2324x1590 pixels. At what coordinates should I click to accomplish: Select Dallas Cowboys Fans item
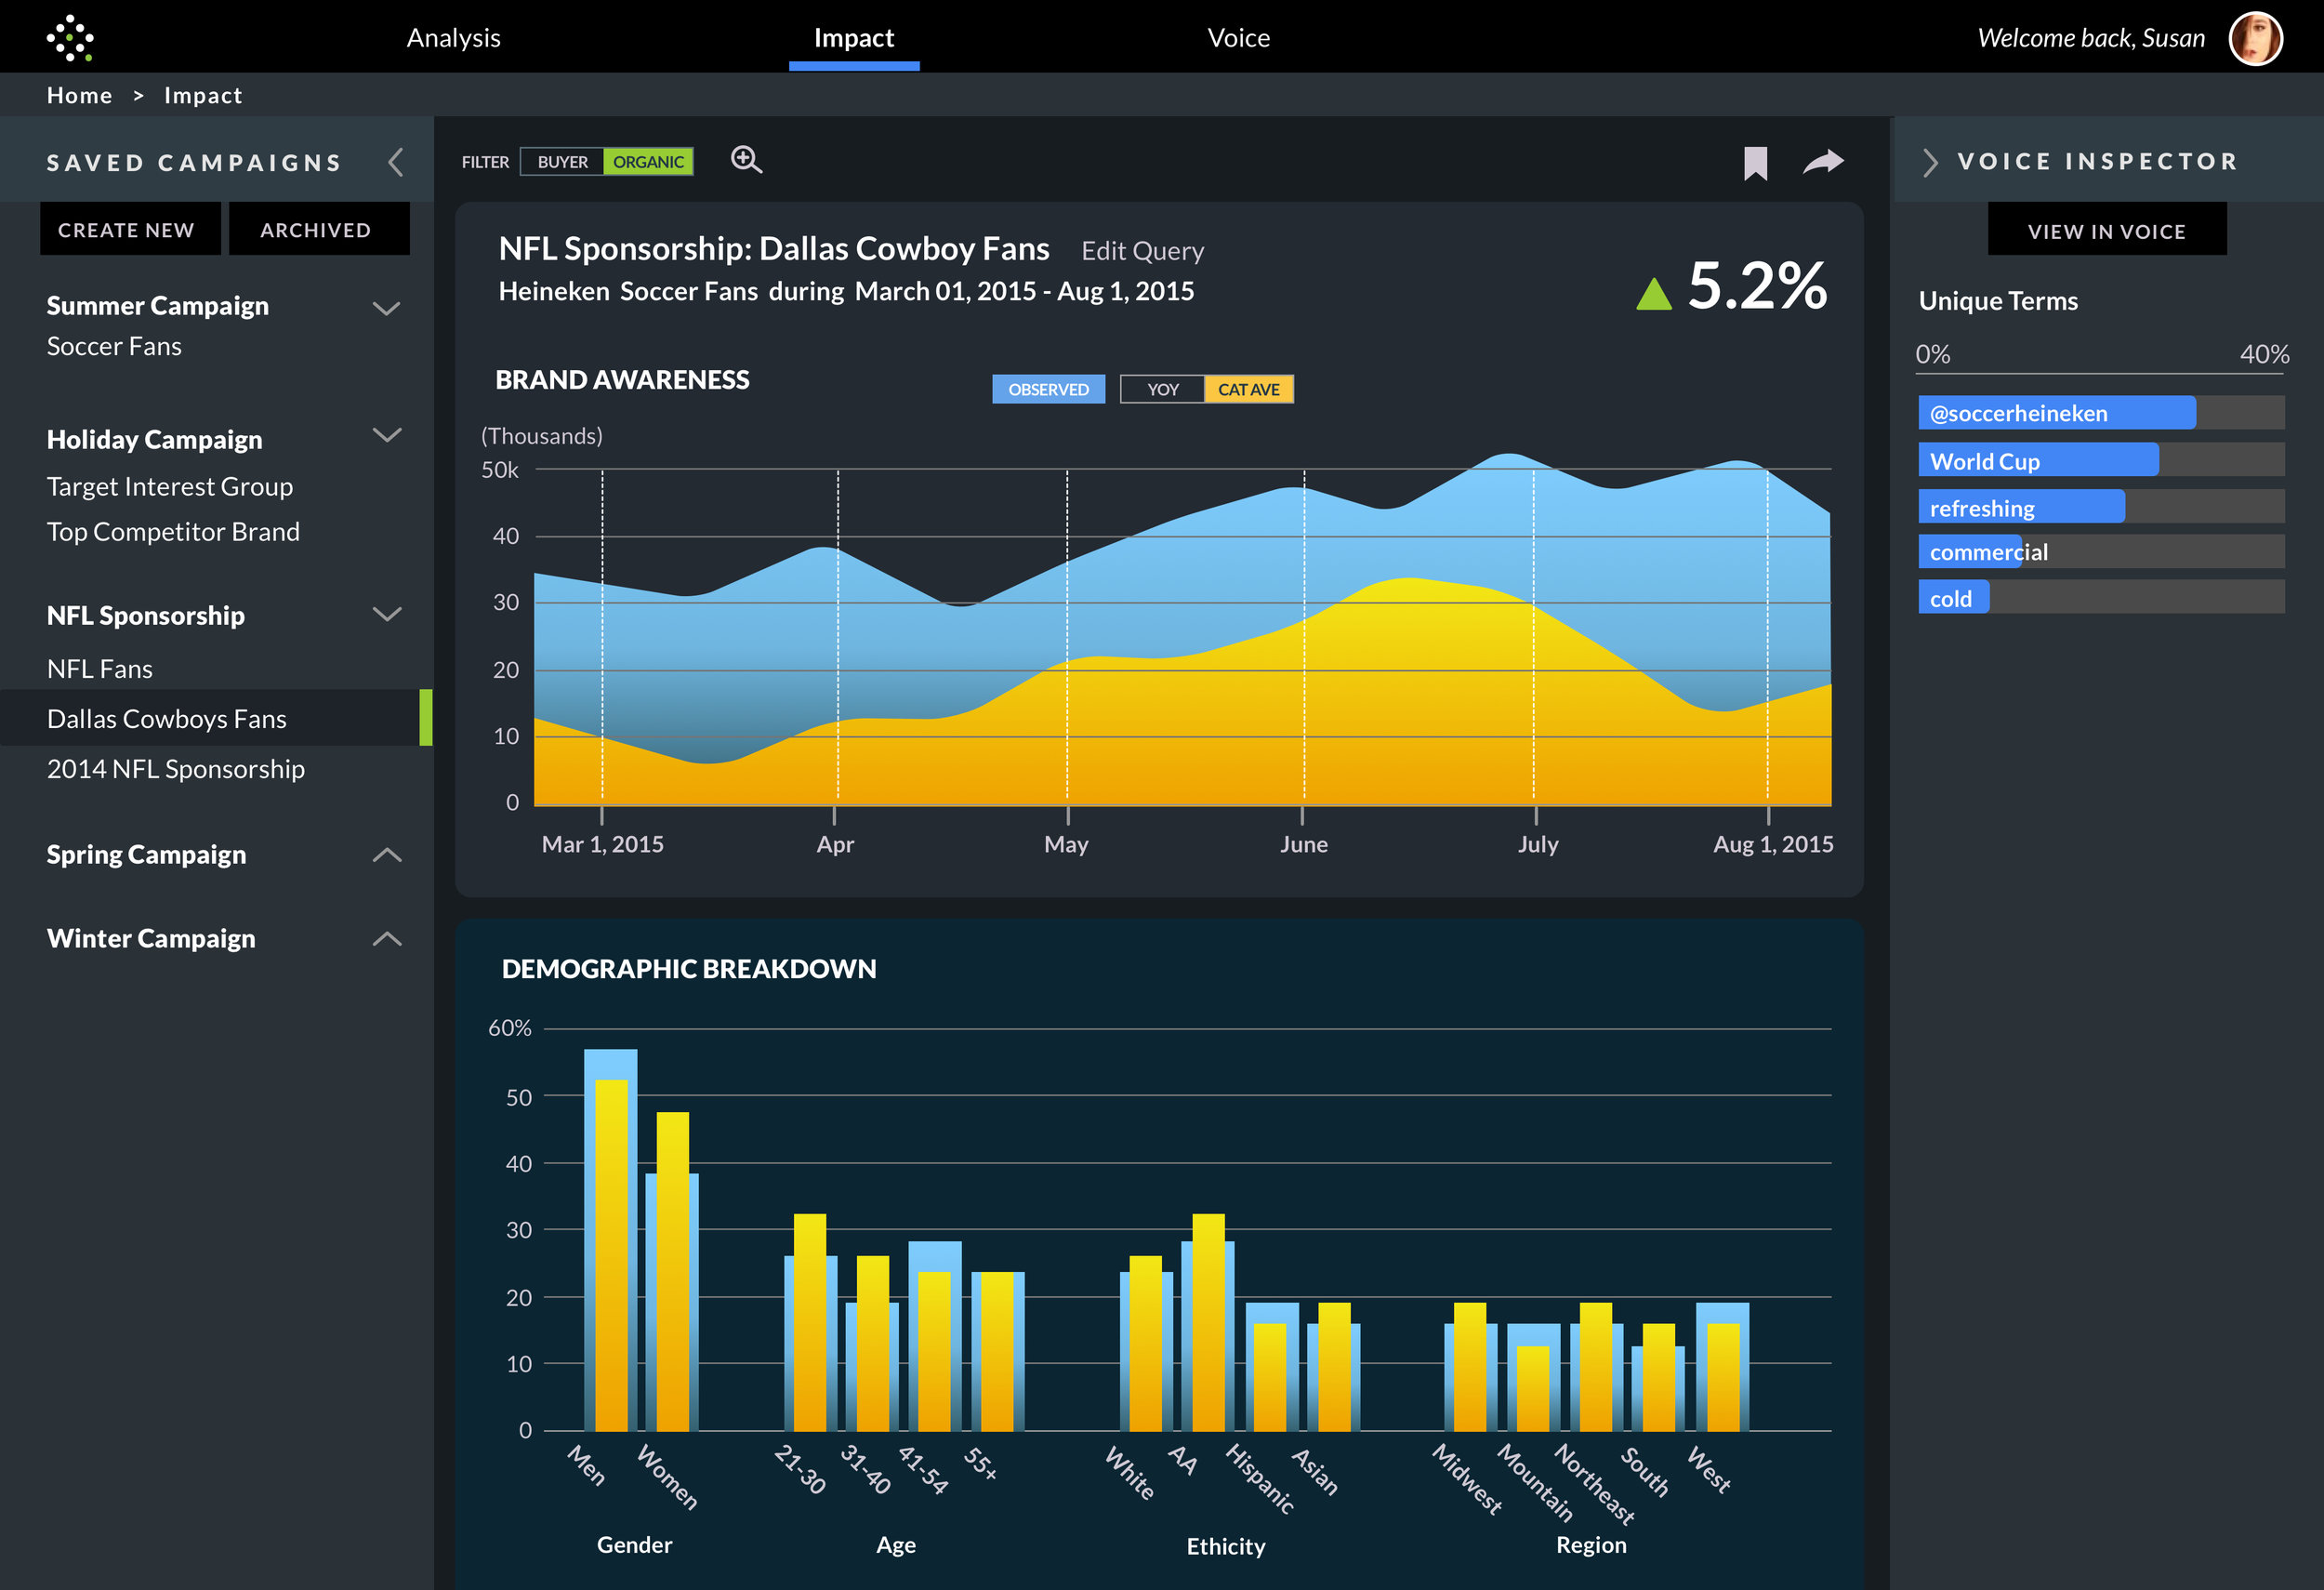click(216, 718)
